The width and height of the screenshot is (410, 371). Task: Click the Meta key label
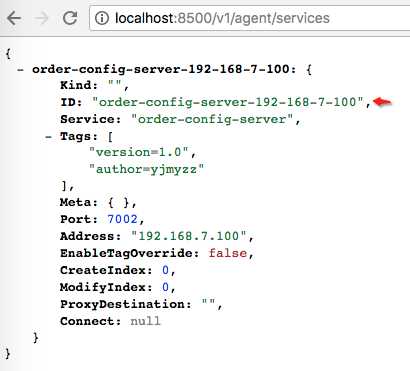[79, 203]
